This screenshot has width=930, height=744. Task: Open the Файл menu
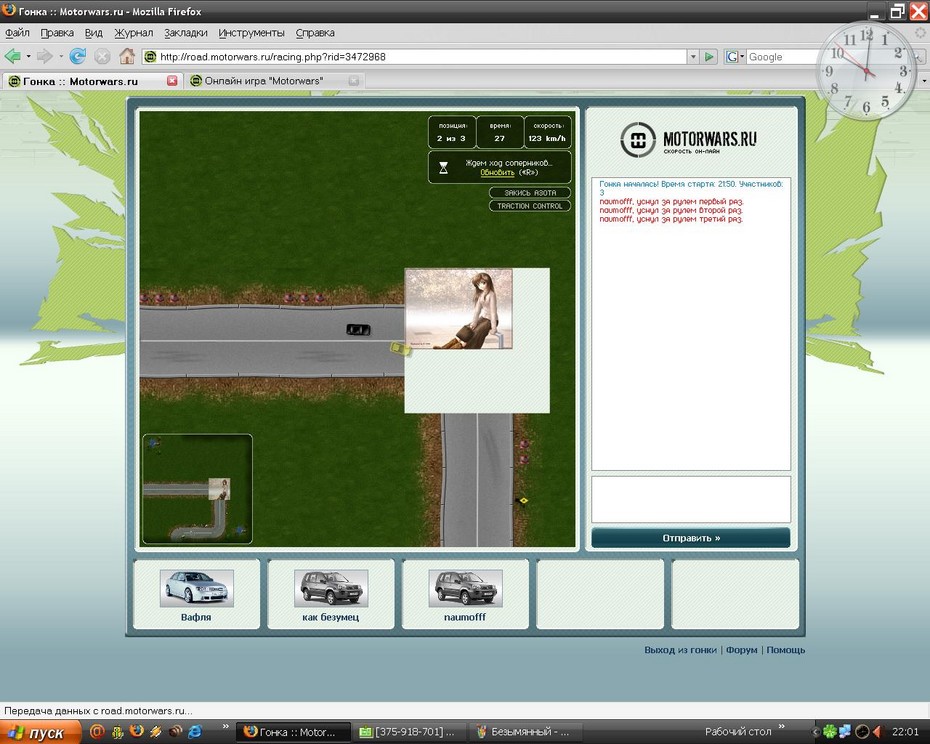pyautogui.click(x=17, y=33)
